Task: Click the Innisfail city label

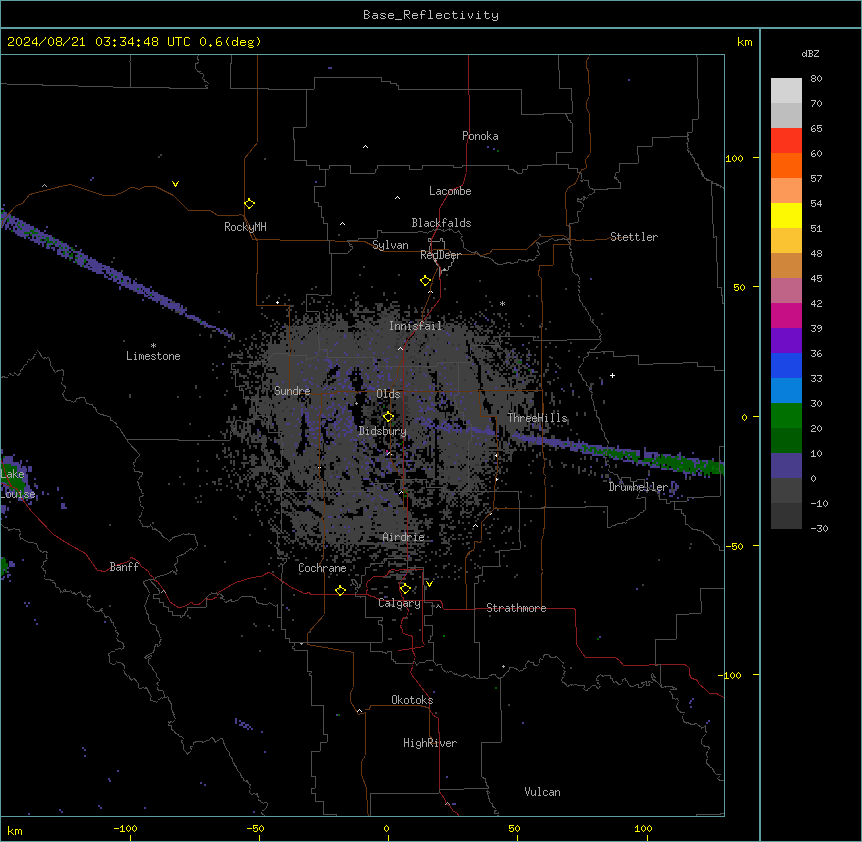Action: click(416, 326)
